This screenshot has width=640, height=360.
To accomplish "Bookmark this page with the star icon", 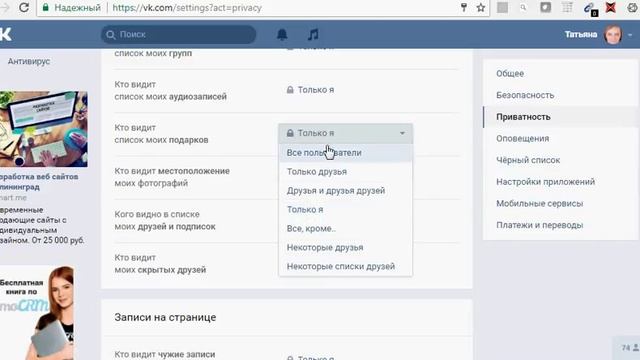I will pyautogui.click(x=481, y=8).
